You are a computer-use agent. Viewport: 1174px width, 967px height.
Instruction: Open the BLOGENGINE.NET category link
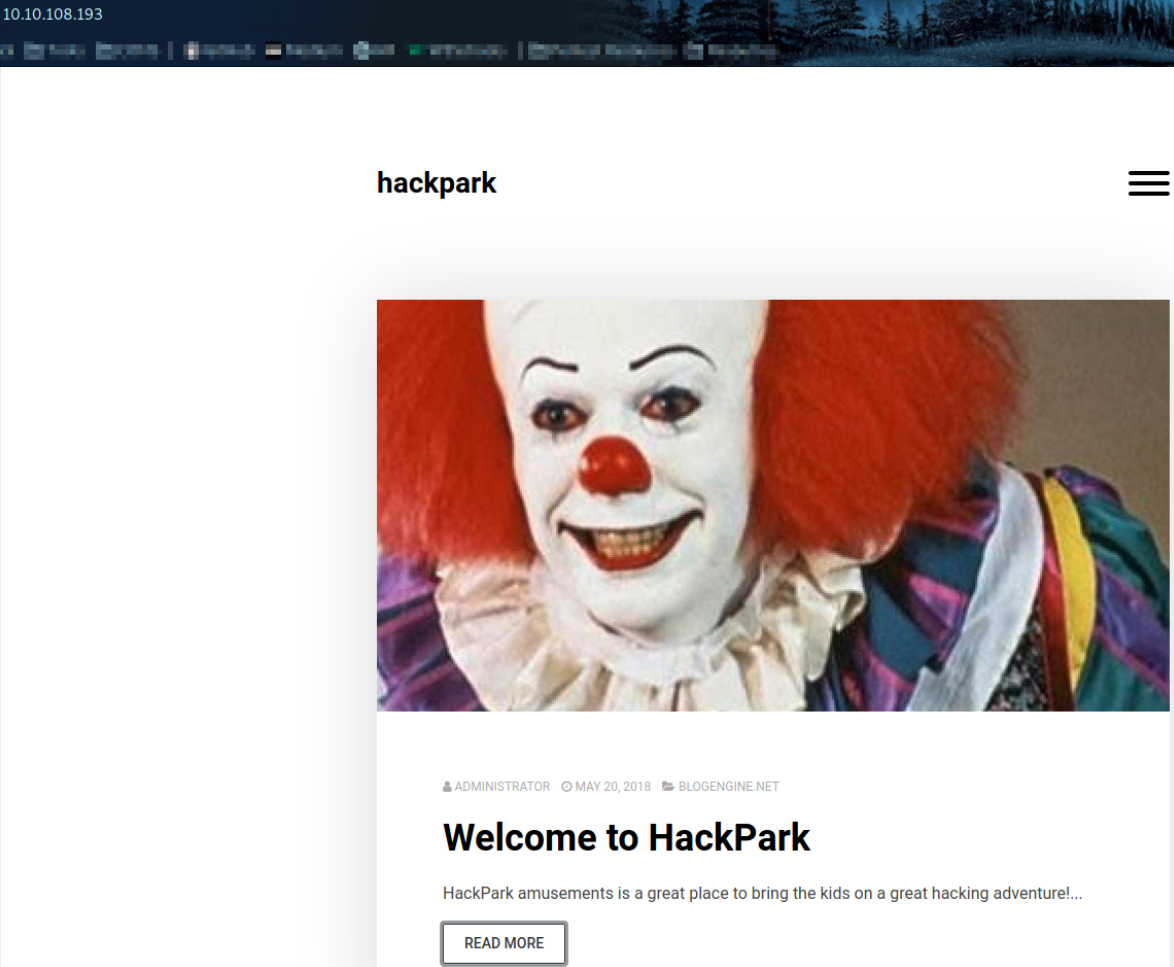[x=729, y=787]
